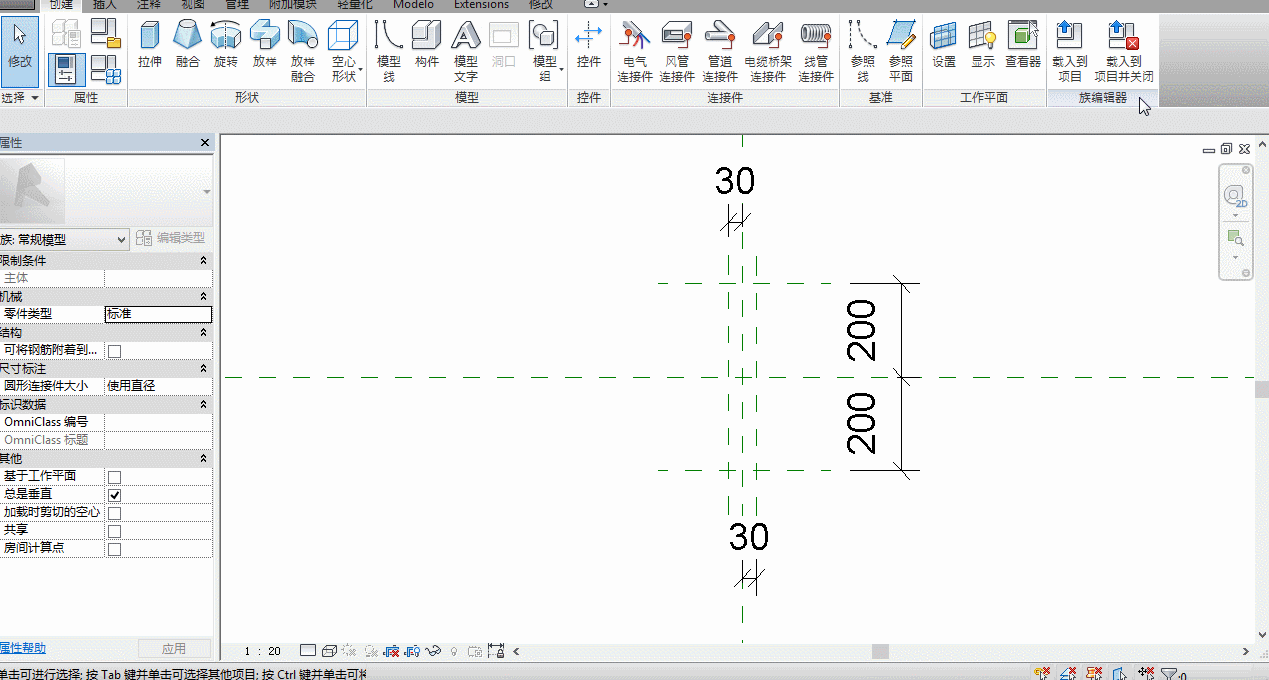Check the 房间计算点 checkbox
The width and height of the screenshot is (1269, 680).
(115, 549)
